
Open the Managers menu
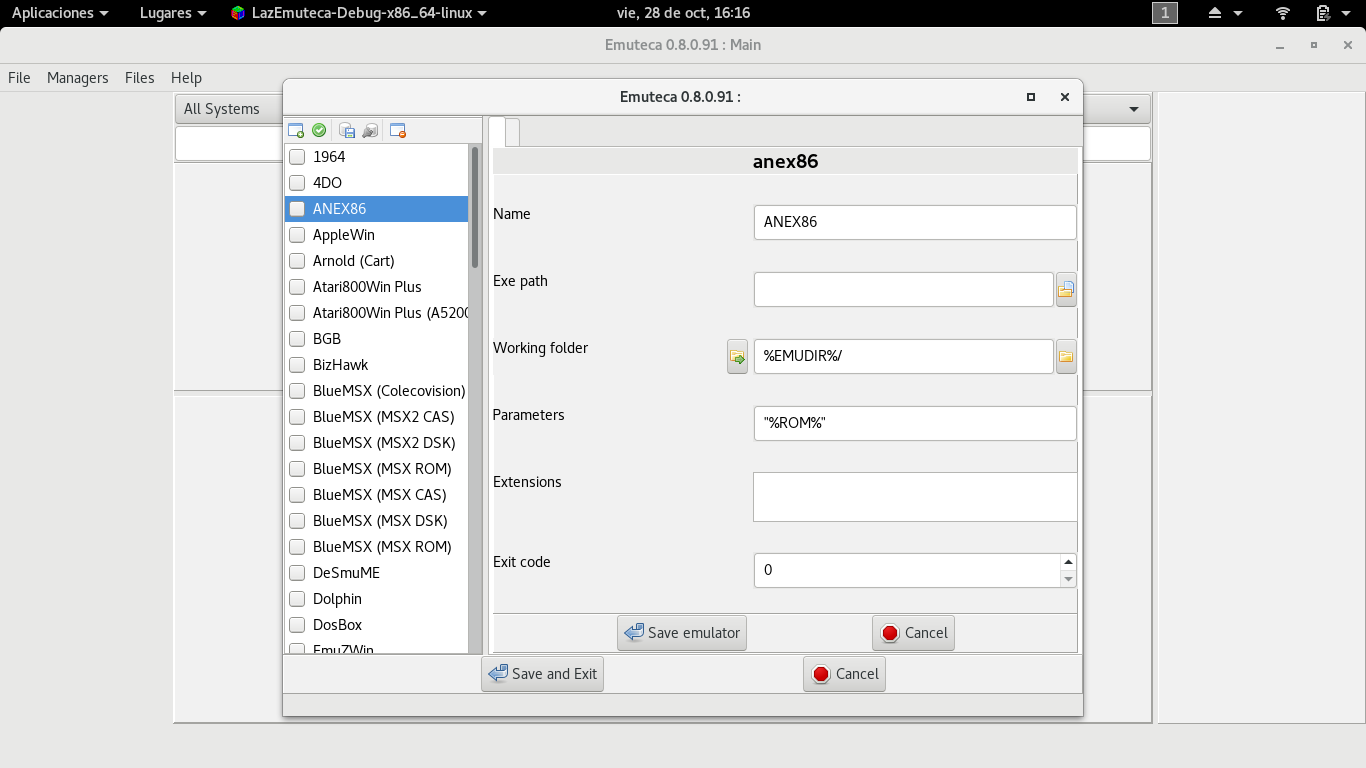pyautogui.click(x=78, y=78)
